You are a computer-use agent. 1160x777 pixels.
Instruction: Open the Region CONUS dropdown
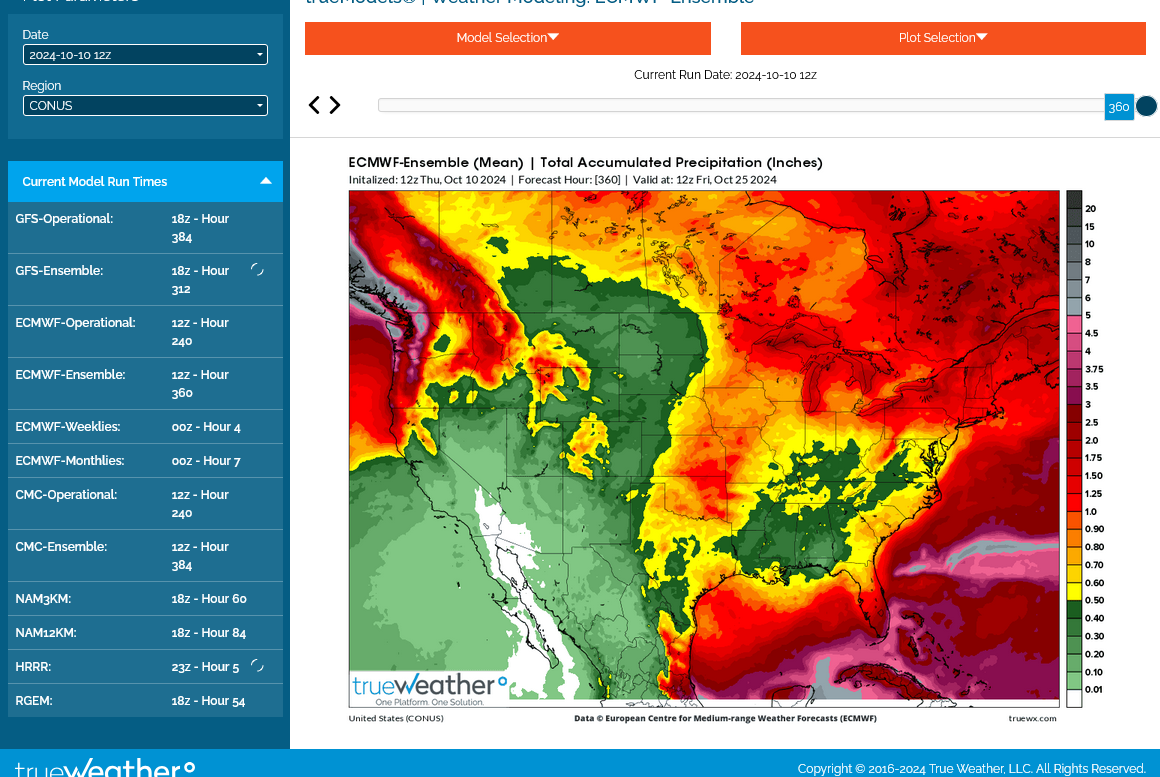(x=145, y=106)
